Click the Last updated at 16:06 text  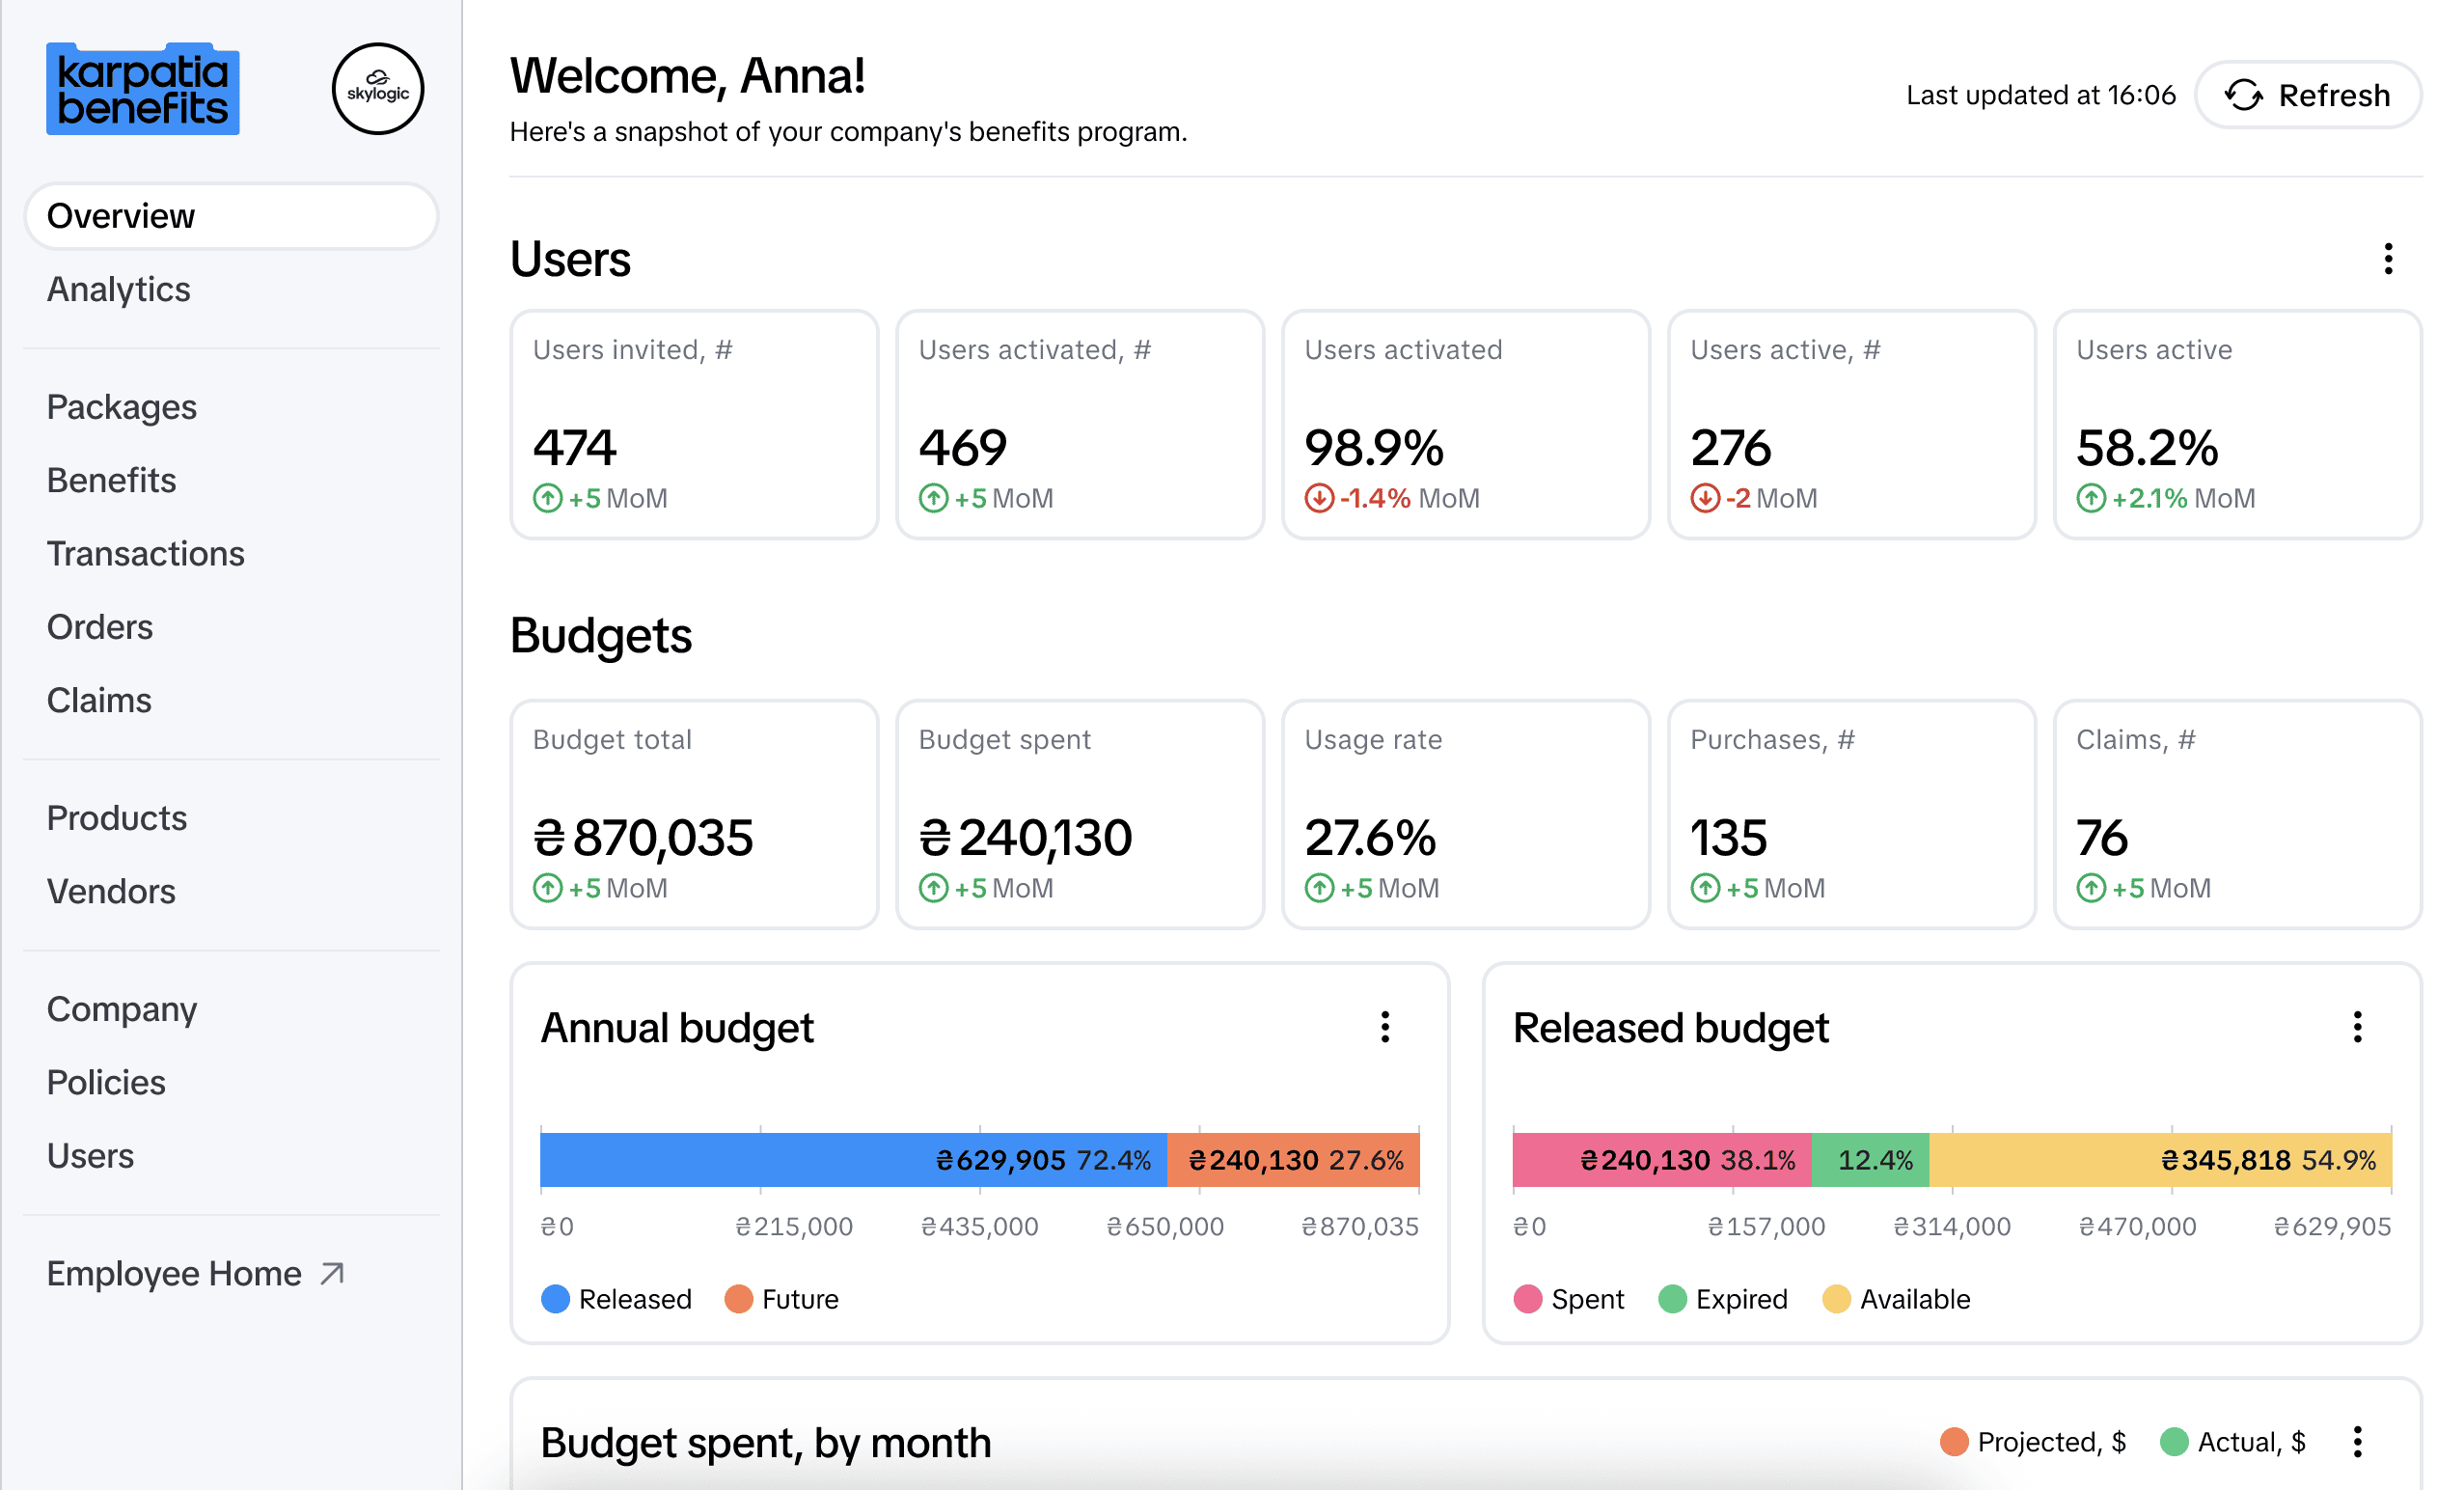click(2041, 95)
